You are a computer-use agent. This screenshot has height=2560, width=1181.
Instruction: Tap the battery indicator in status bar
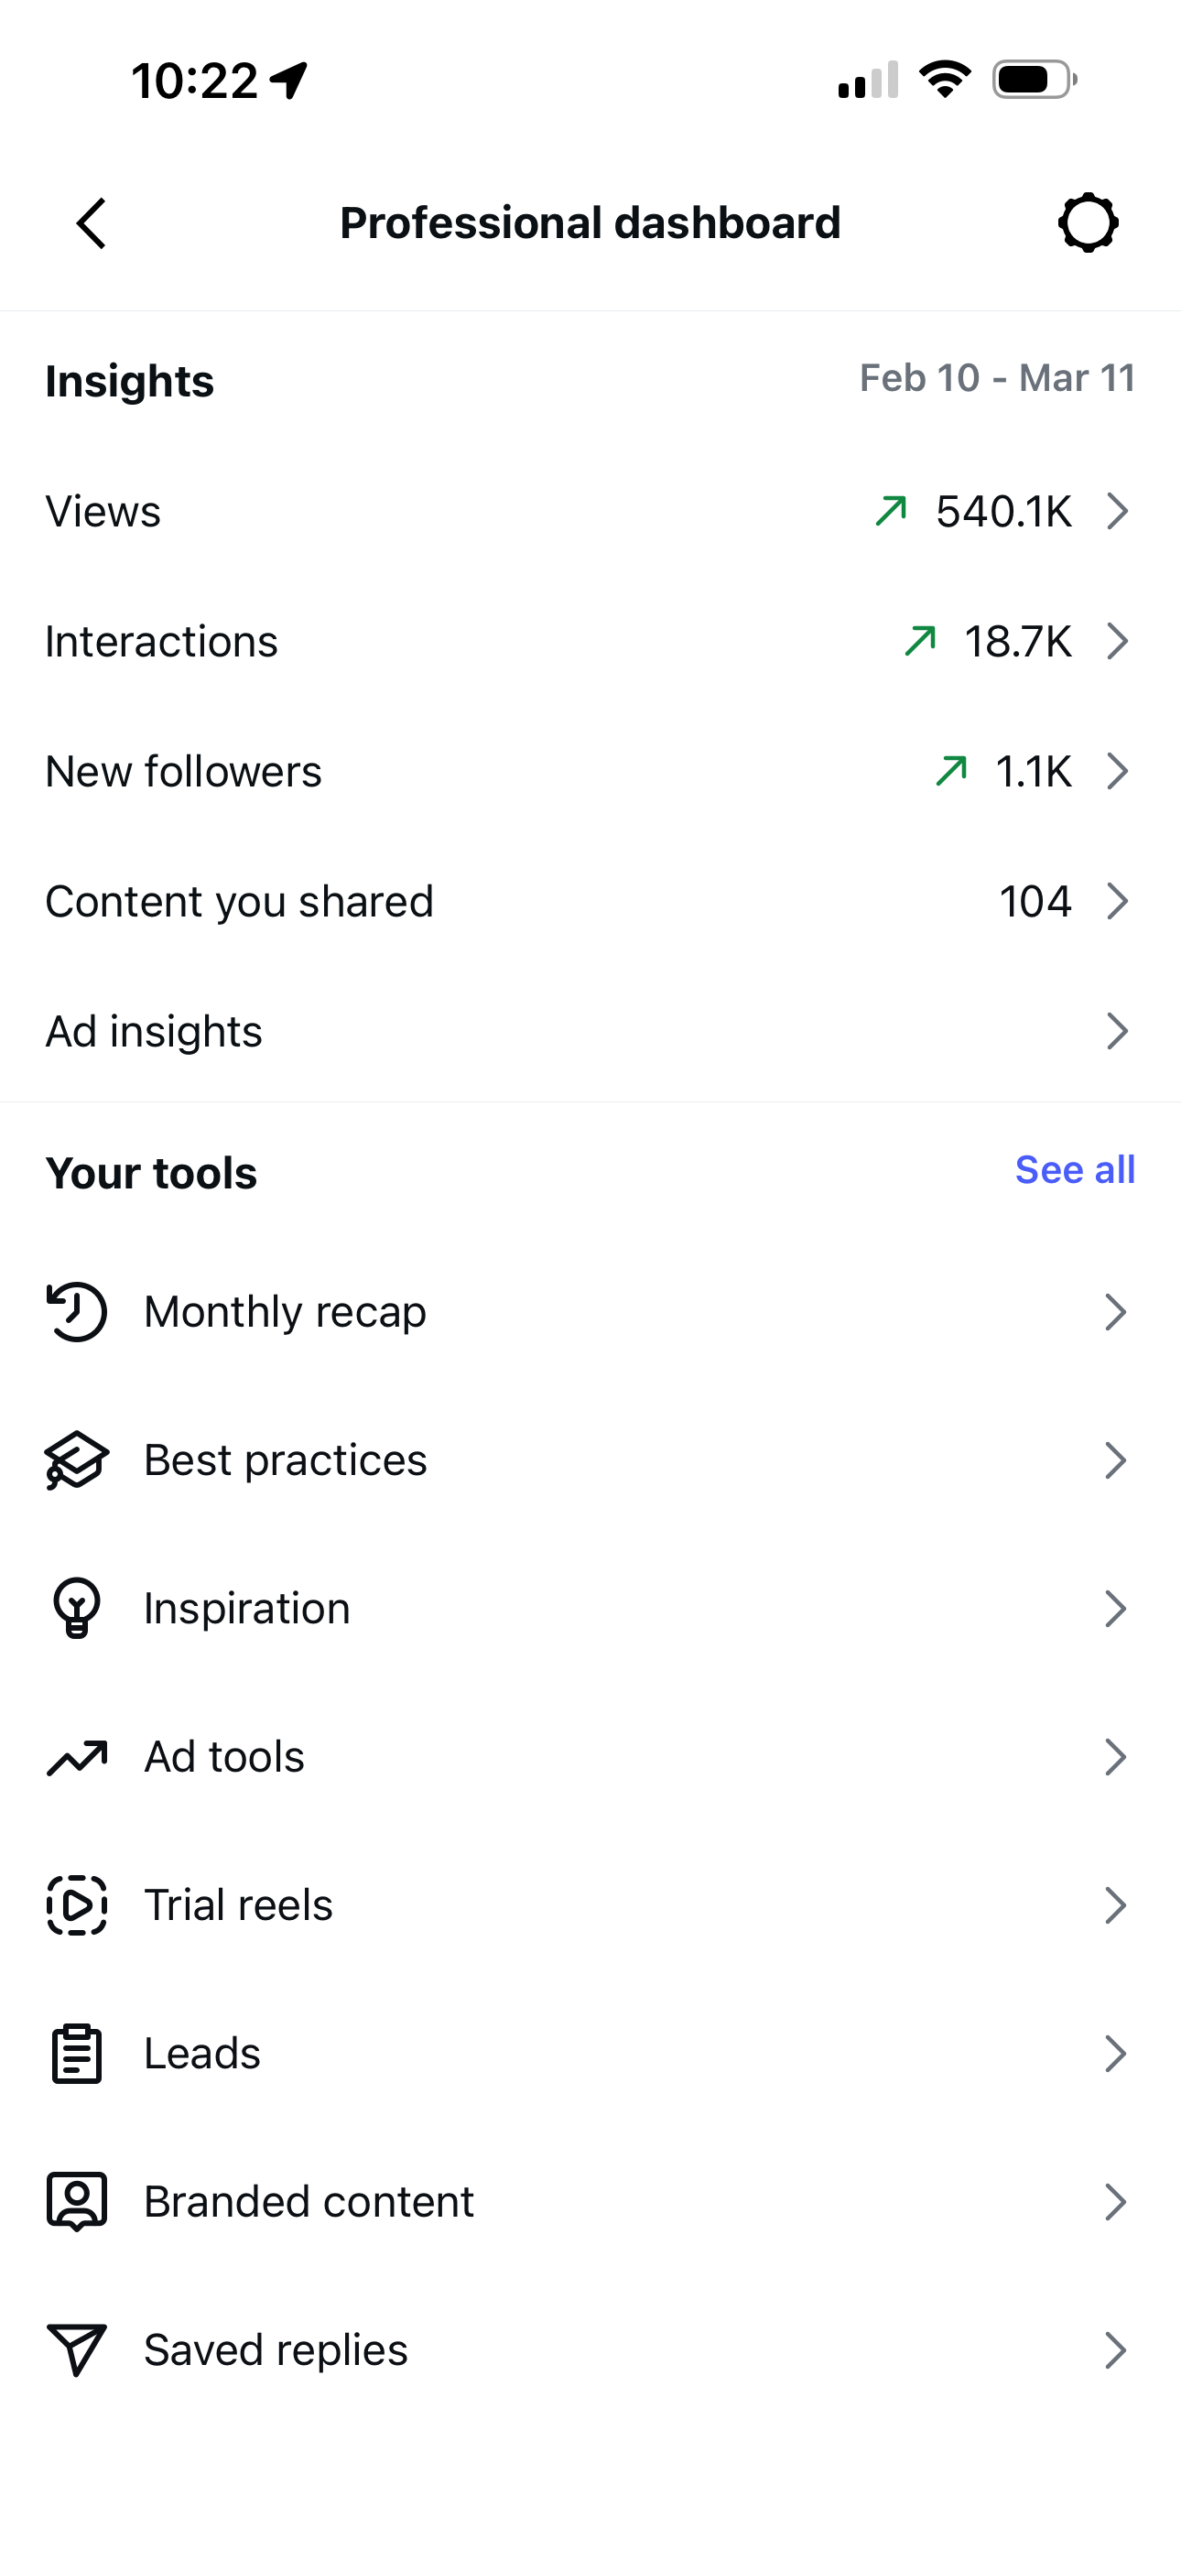pyautogui.click(x=1034, y=79)
